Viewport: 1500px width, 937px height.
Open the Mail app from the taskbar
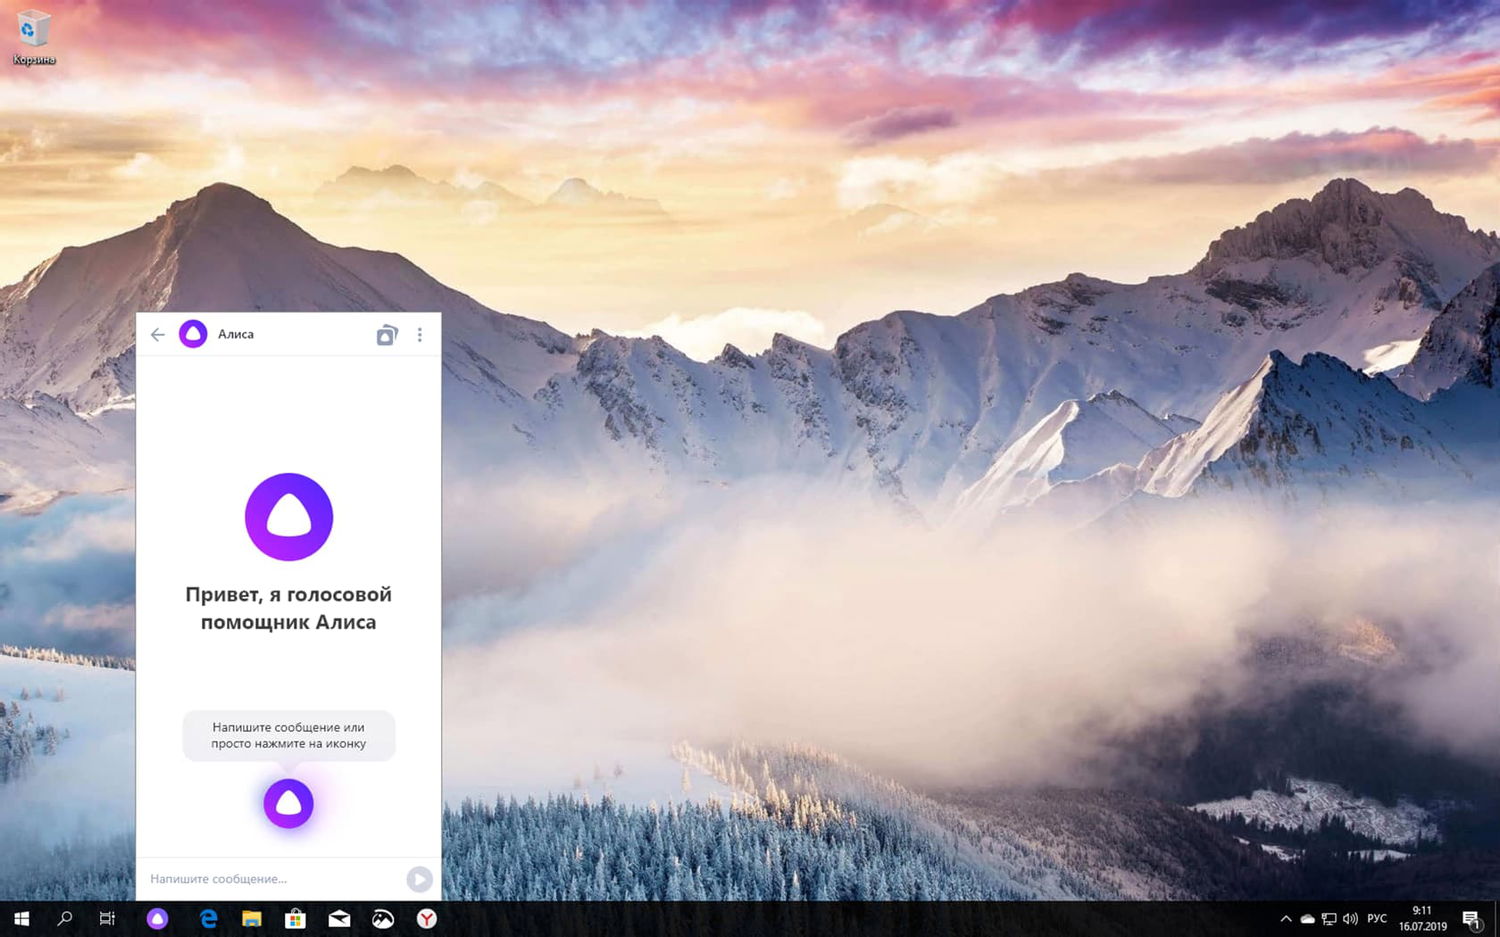(x=339, y=918)
